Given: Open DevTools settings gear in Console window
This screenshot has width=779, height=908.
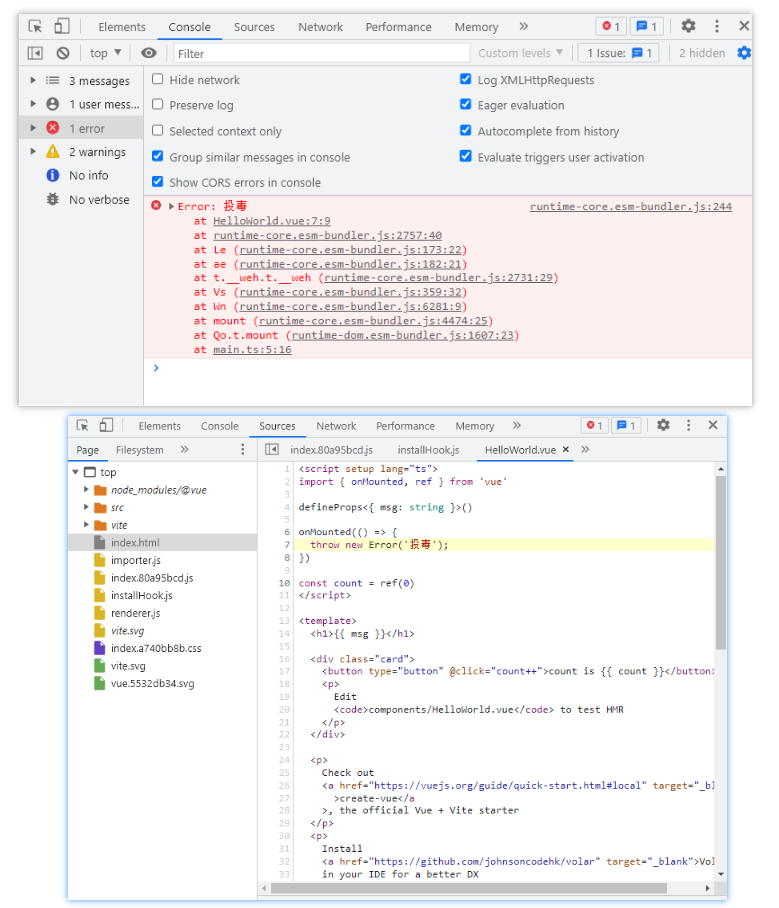Looking at the screenshot, I should click(x=688, y=26).
